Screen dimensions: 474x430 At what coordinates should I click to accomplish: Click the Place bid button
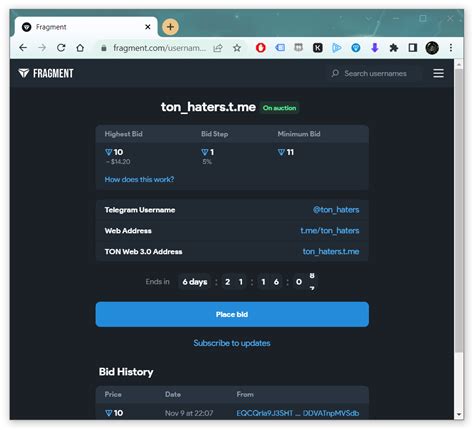pyautogui.click(x=232, y=314)
